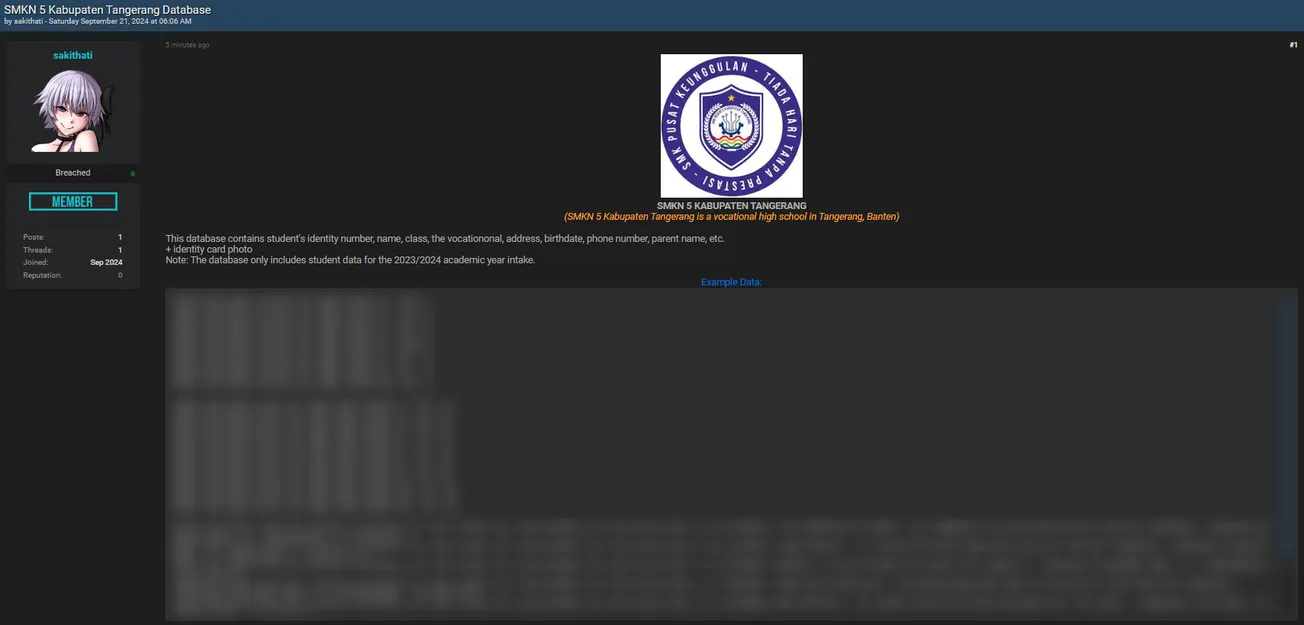Click the 'SMKN 5 KABUPATEN TANGERANG' bold heading
The image size is (1304, 625).
731,206
